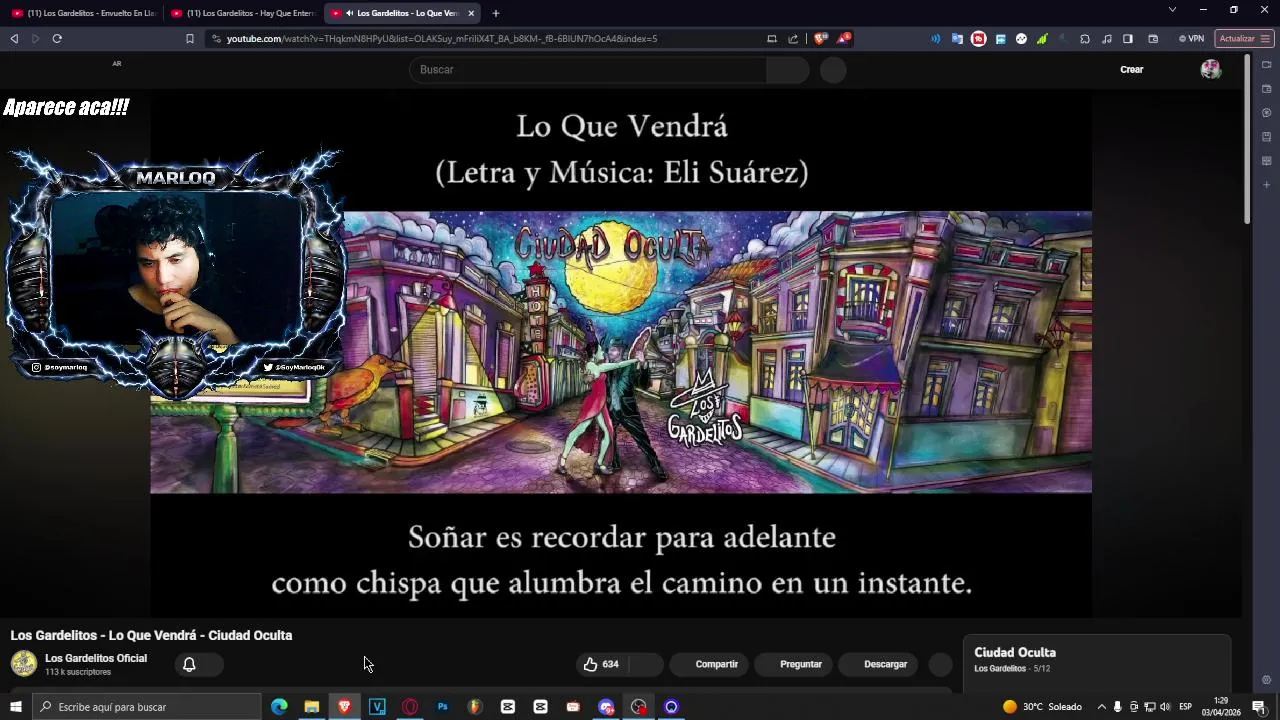Expand the system tray hidden icons chevron

[1102, 707]
